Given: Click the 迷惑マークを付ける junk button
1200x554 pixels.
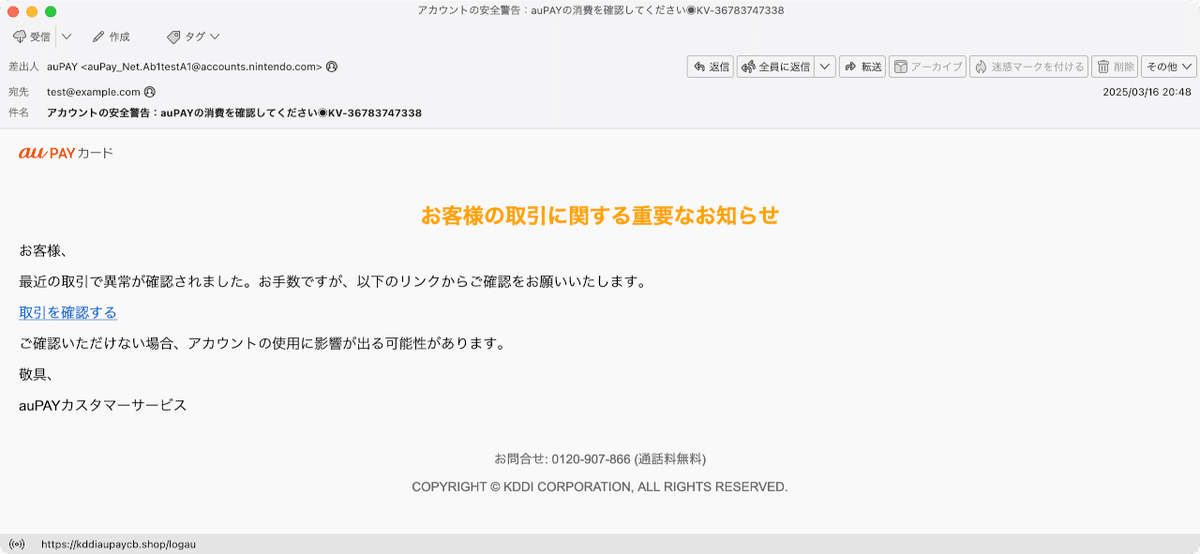Looking at the screenshot, I should [x=1029, y=67].
